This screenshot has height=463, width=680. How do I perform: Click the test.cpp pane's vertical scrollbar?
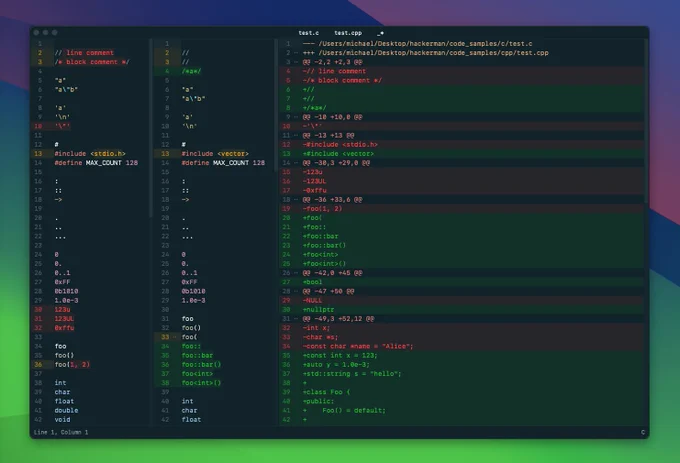tap(275, 105)
